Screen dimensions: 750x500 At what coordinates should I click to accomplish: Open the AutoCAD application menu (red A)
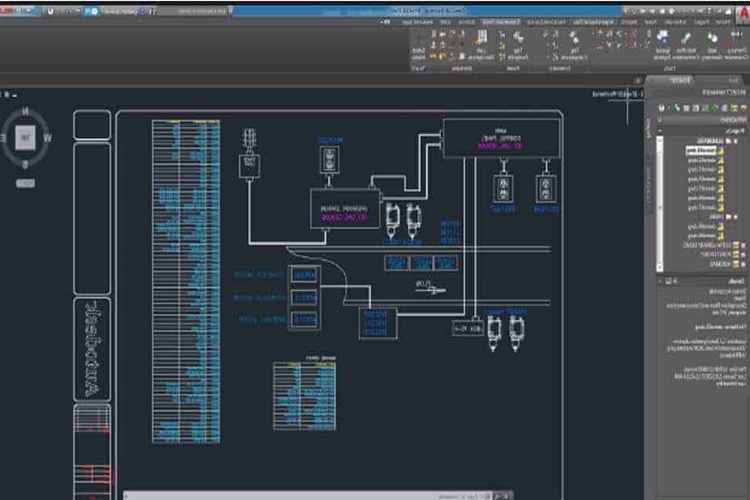(745, 13)
